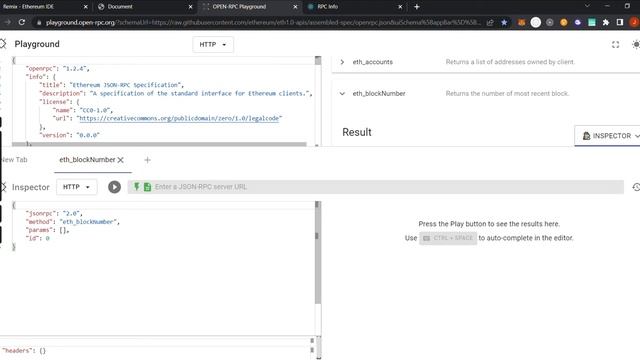Toggle the browser side panel icon
This screenshot has height=360, width=640.
pyautogui.click(x=620, y=22)
